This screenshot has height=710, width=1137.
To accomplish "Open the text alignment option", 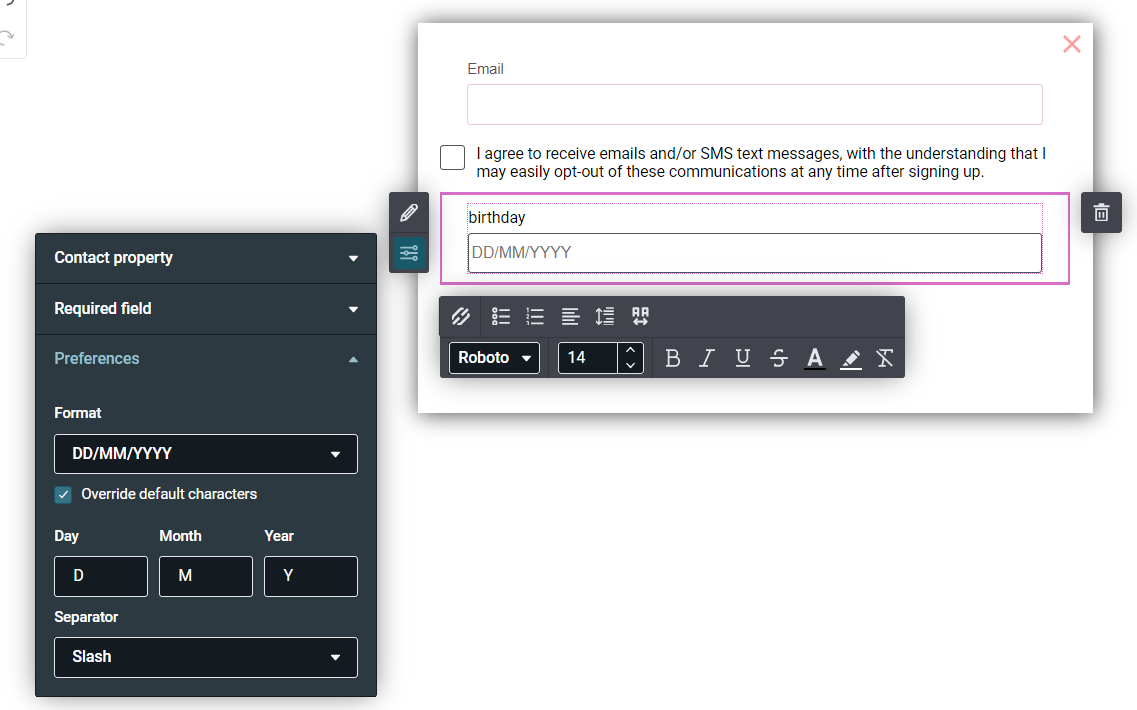I will [x=570, y=316].
